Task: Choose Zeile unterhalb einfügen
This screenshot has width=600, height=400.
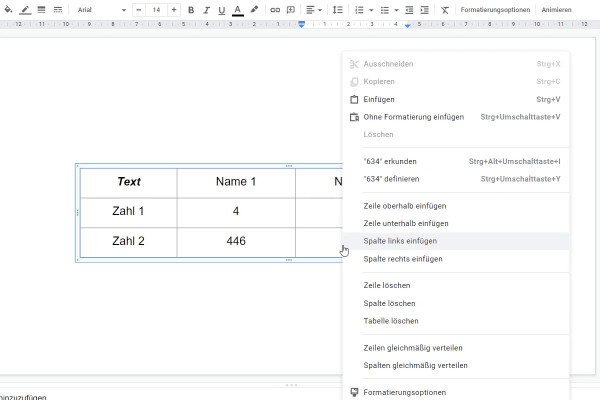Action: pyautogui.click(x=455, y=224)
